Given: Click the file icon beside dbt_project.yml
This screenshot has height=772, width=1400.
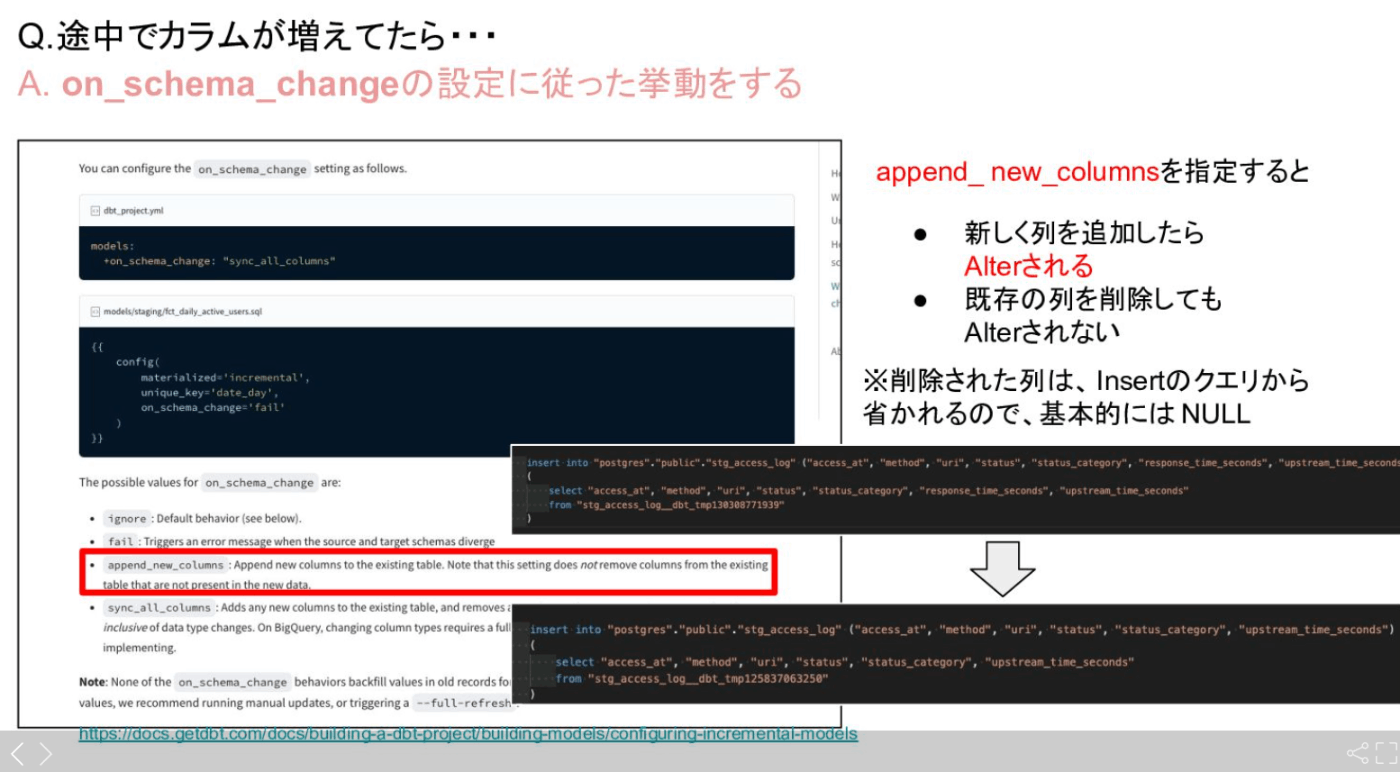Looking at the screenshot, I should pos(95,211).
